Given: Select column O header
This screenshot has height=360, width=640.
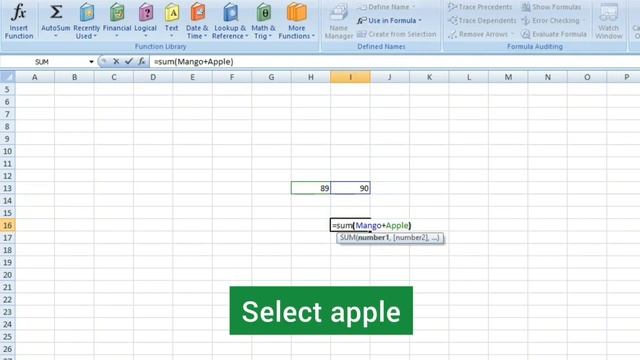Looking at the screenshot, I should (x=587, y=77).
